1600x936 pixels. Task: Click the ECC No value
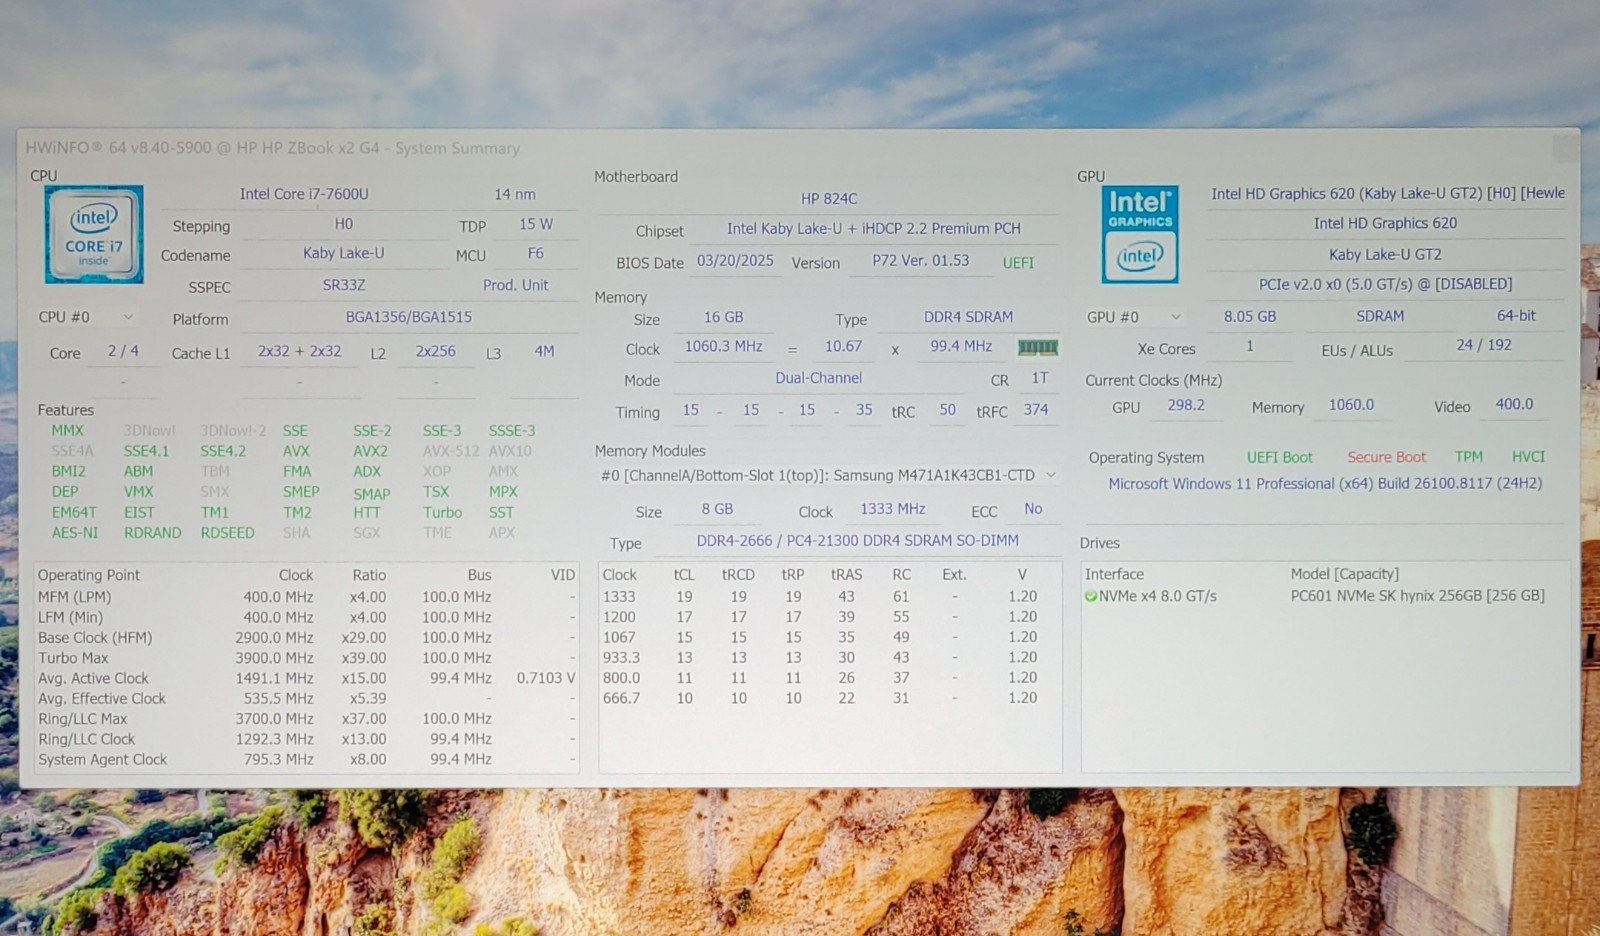coord(1033,509)
